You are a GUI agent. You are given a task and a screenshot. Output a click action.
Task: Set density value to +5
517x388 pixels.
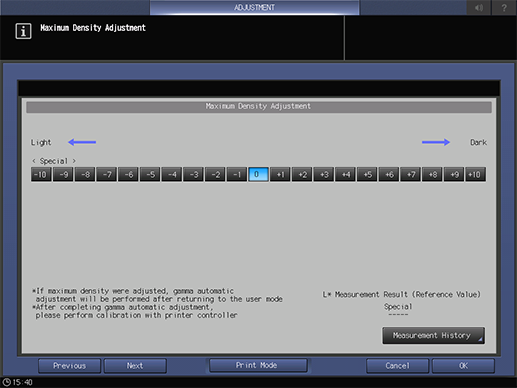(x=367, y=174)
